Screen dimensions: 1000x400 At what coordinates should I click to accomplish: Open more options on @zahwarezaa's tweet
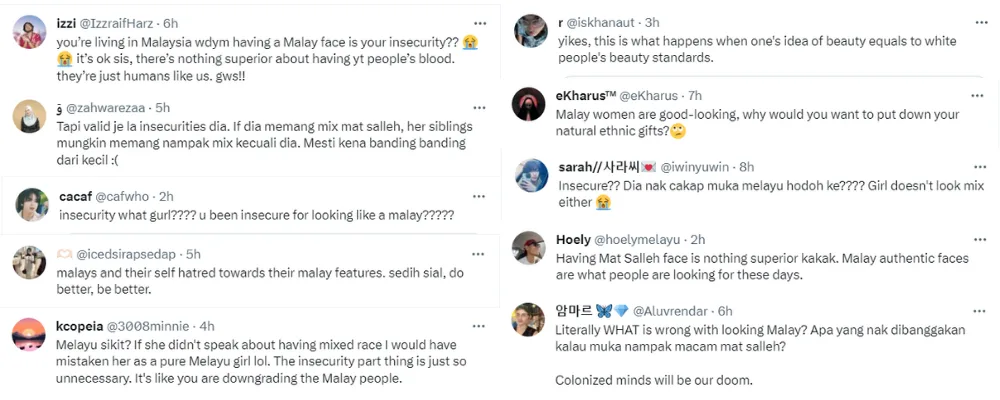coord(481,106)
